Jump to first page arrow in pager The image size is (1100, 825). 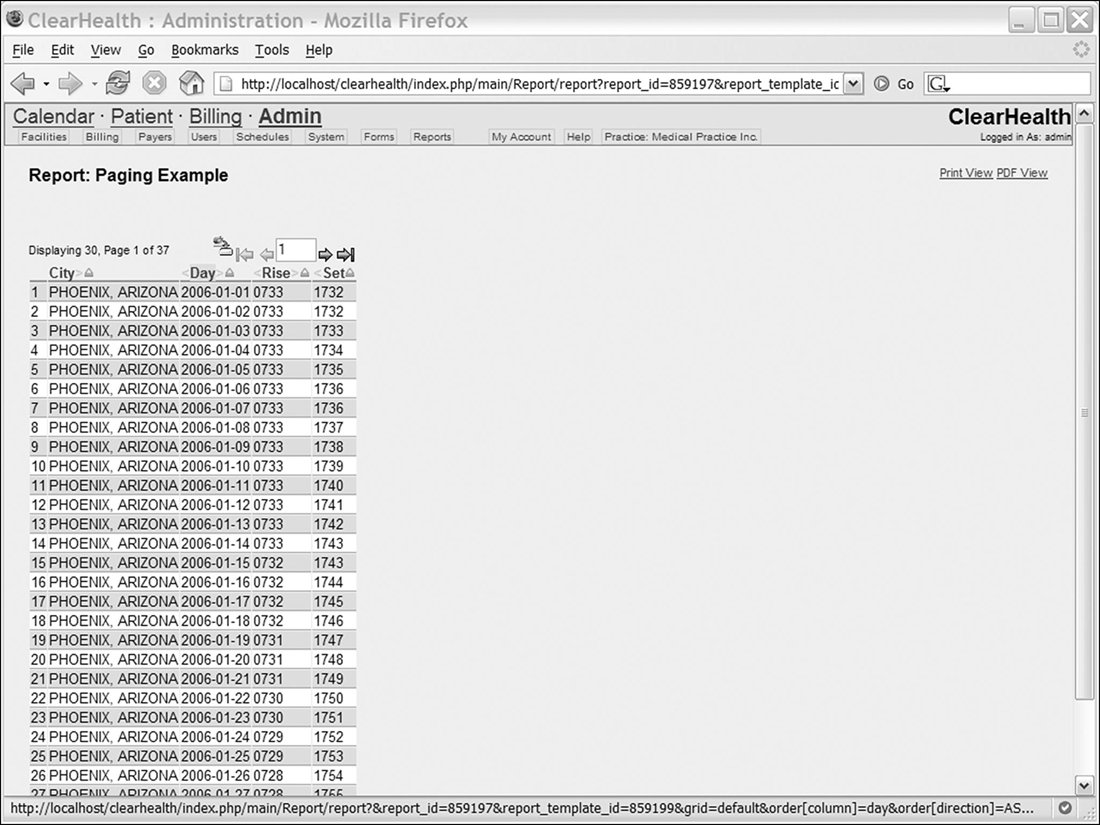(x=244, y=255)
